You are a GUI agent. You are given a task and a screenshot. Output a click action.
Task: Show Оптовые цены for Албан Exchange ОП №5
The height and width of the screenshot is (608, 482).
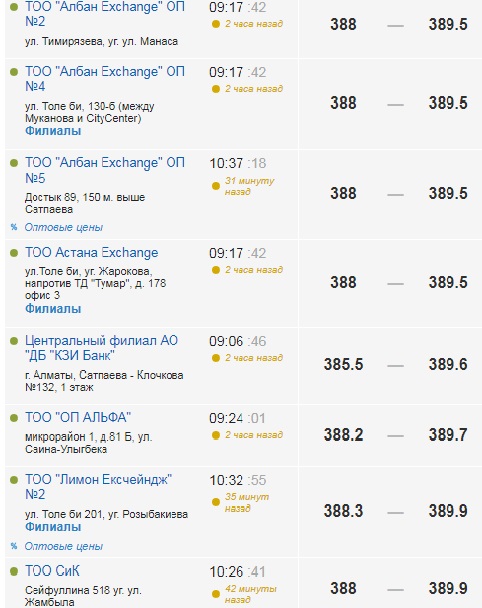click(64, 227)
